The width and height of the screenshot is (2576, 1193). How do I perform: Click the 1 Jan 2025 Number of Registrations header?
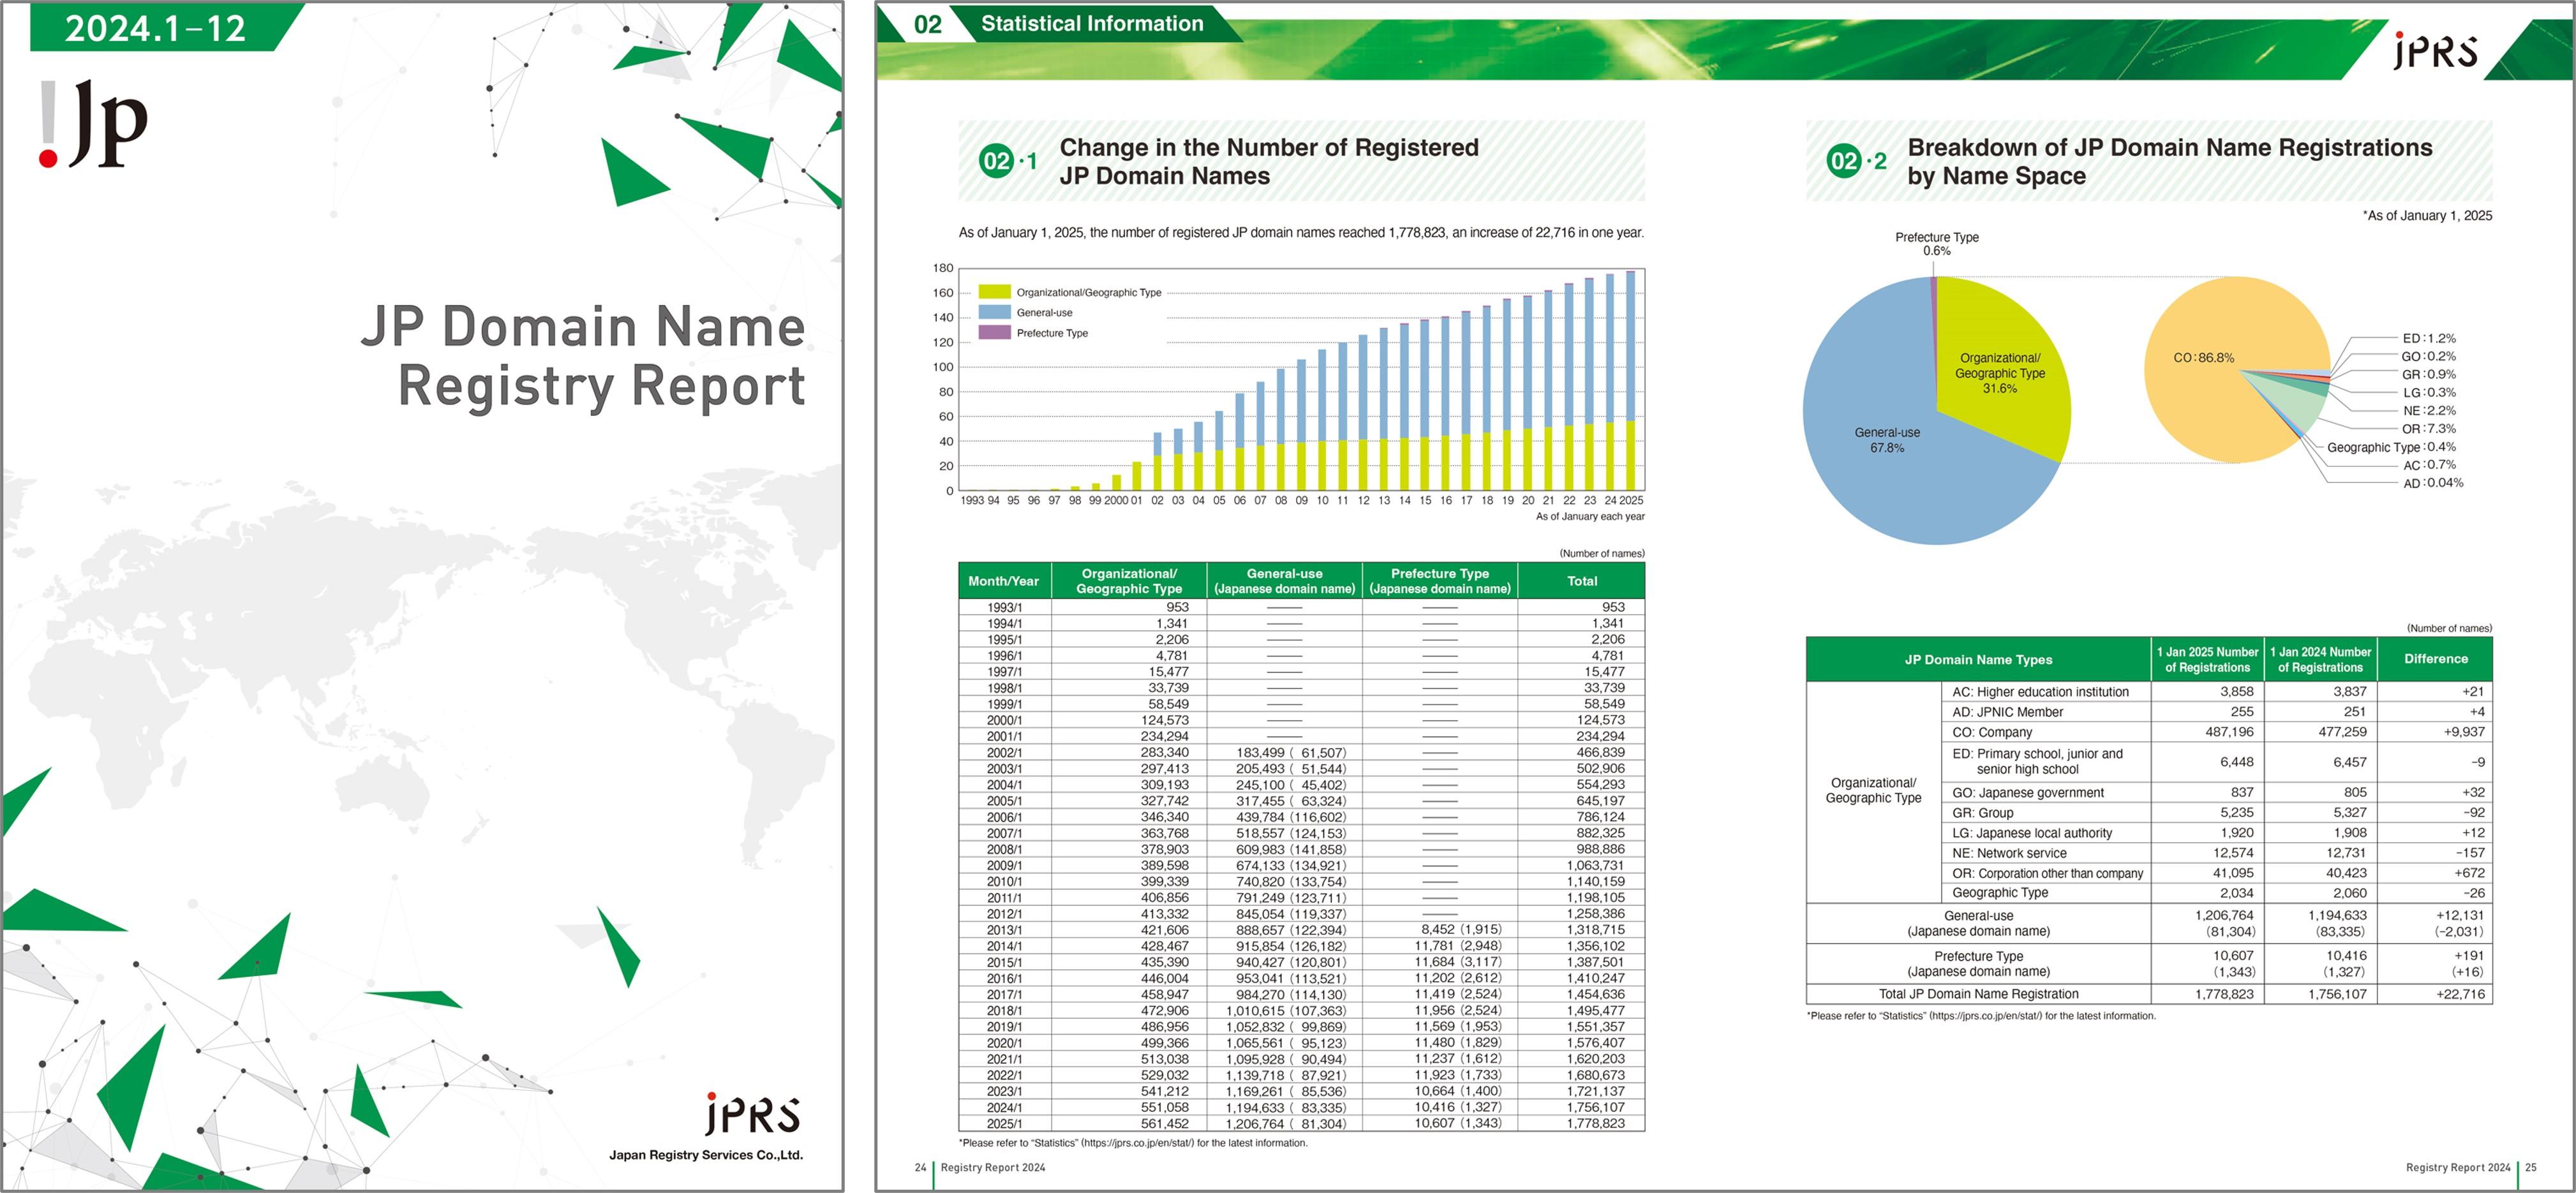click(x=2207, y=659)
